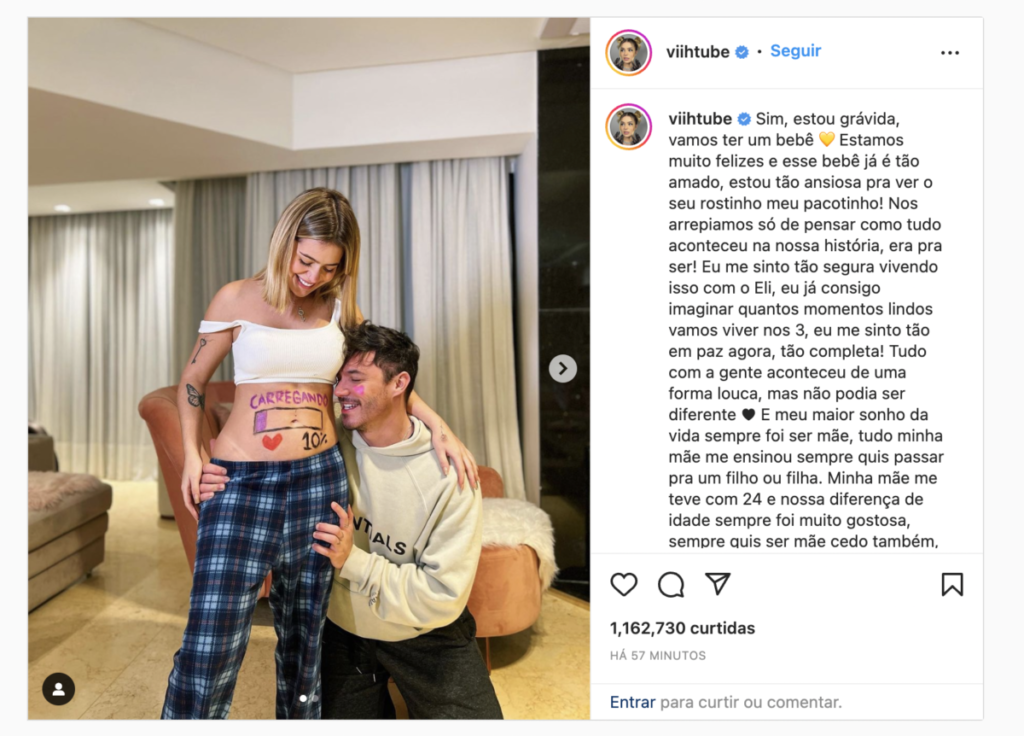This screenshot has width=1024, height=736.
Task: Open viihtube profile picture in header
Action: click(629, 52)
